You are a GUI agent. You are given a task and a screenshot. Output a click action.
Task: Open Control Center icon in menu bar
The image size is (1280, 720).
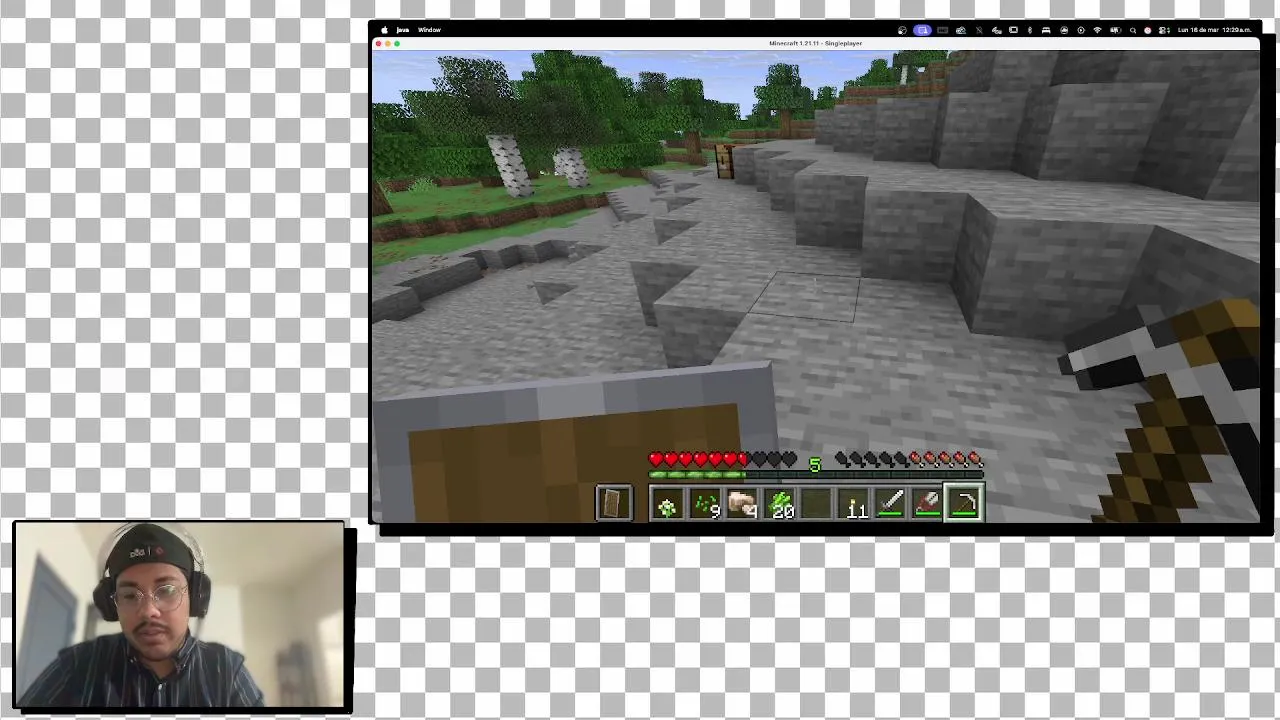(x=1163, y=30)
